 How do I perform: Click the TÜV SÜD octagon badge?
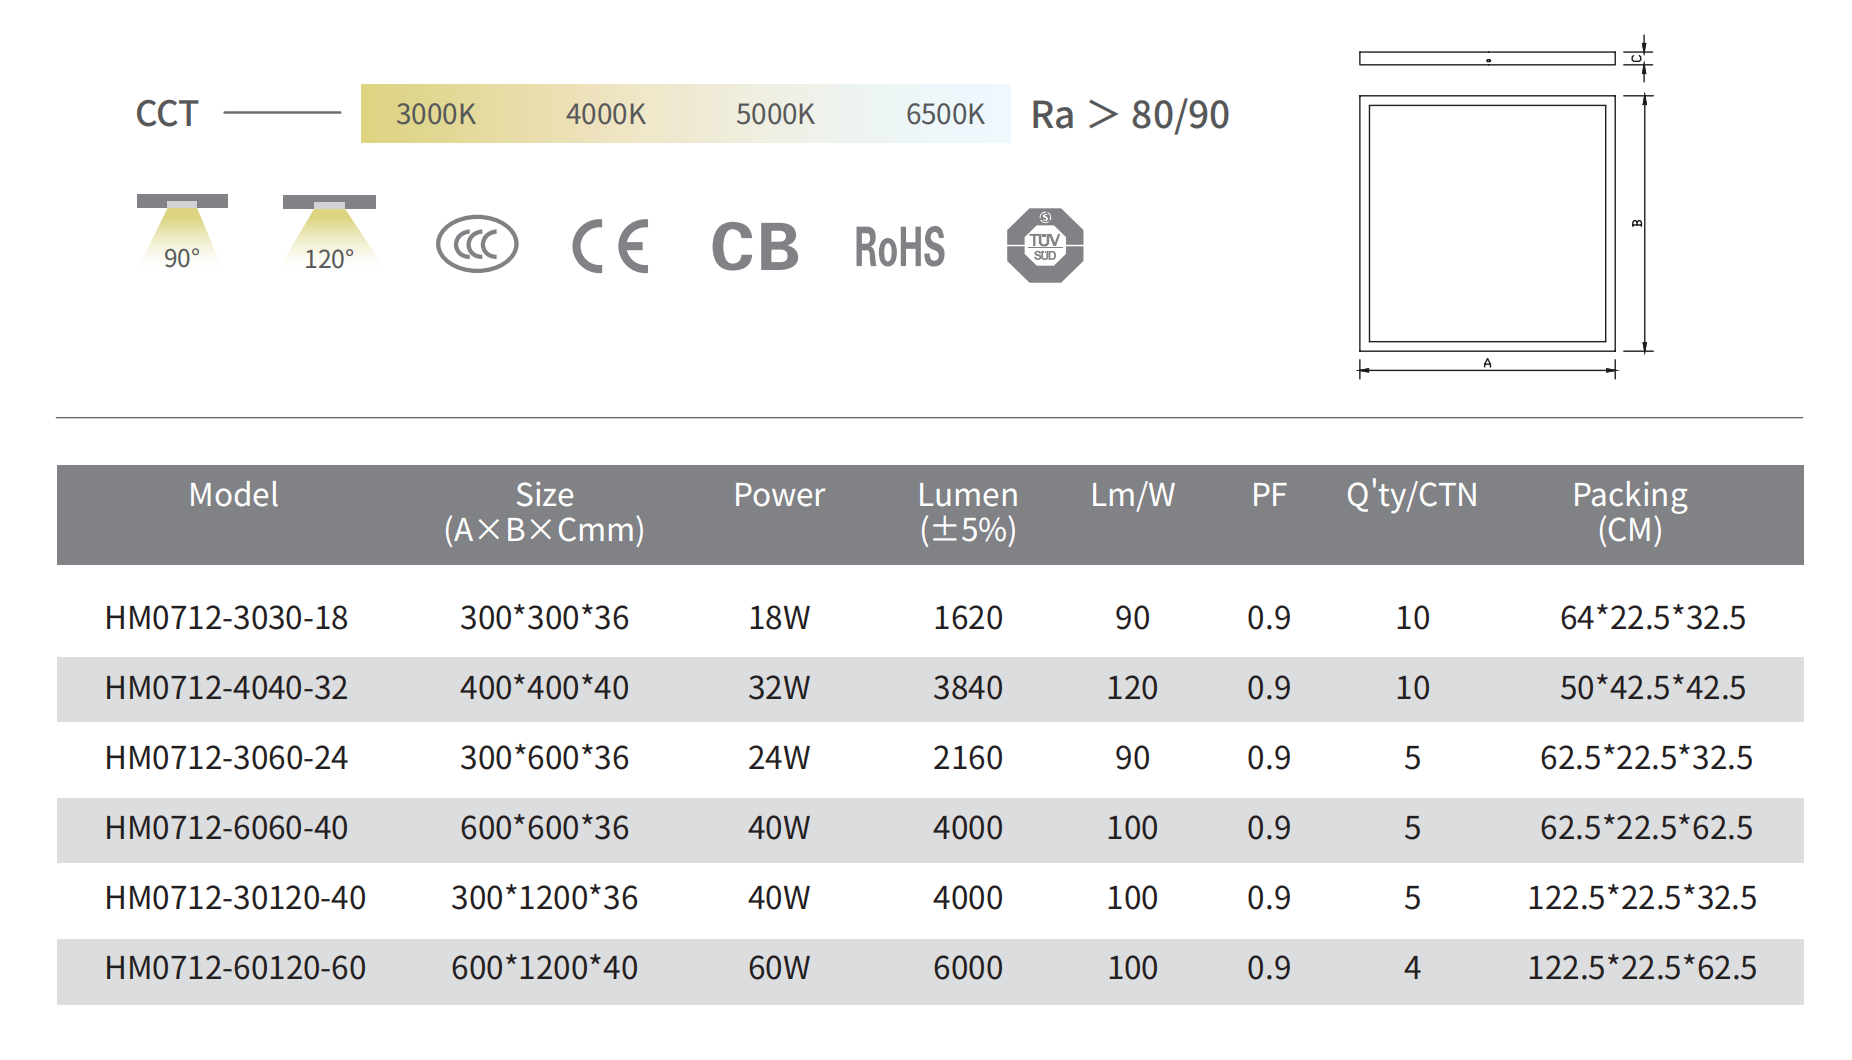(x=1045, y=245)
